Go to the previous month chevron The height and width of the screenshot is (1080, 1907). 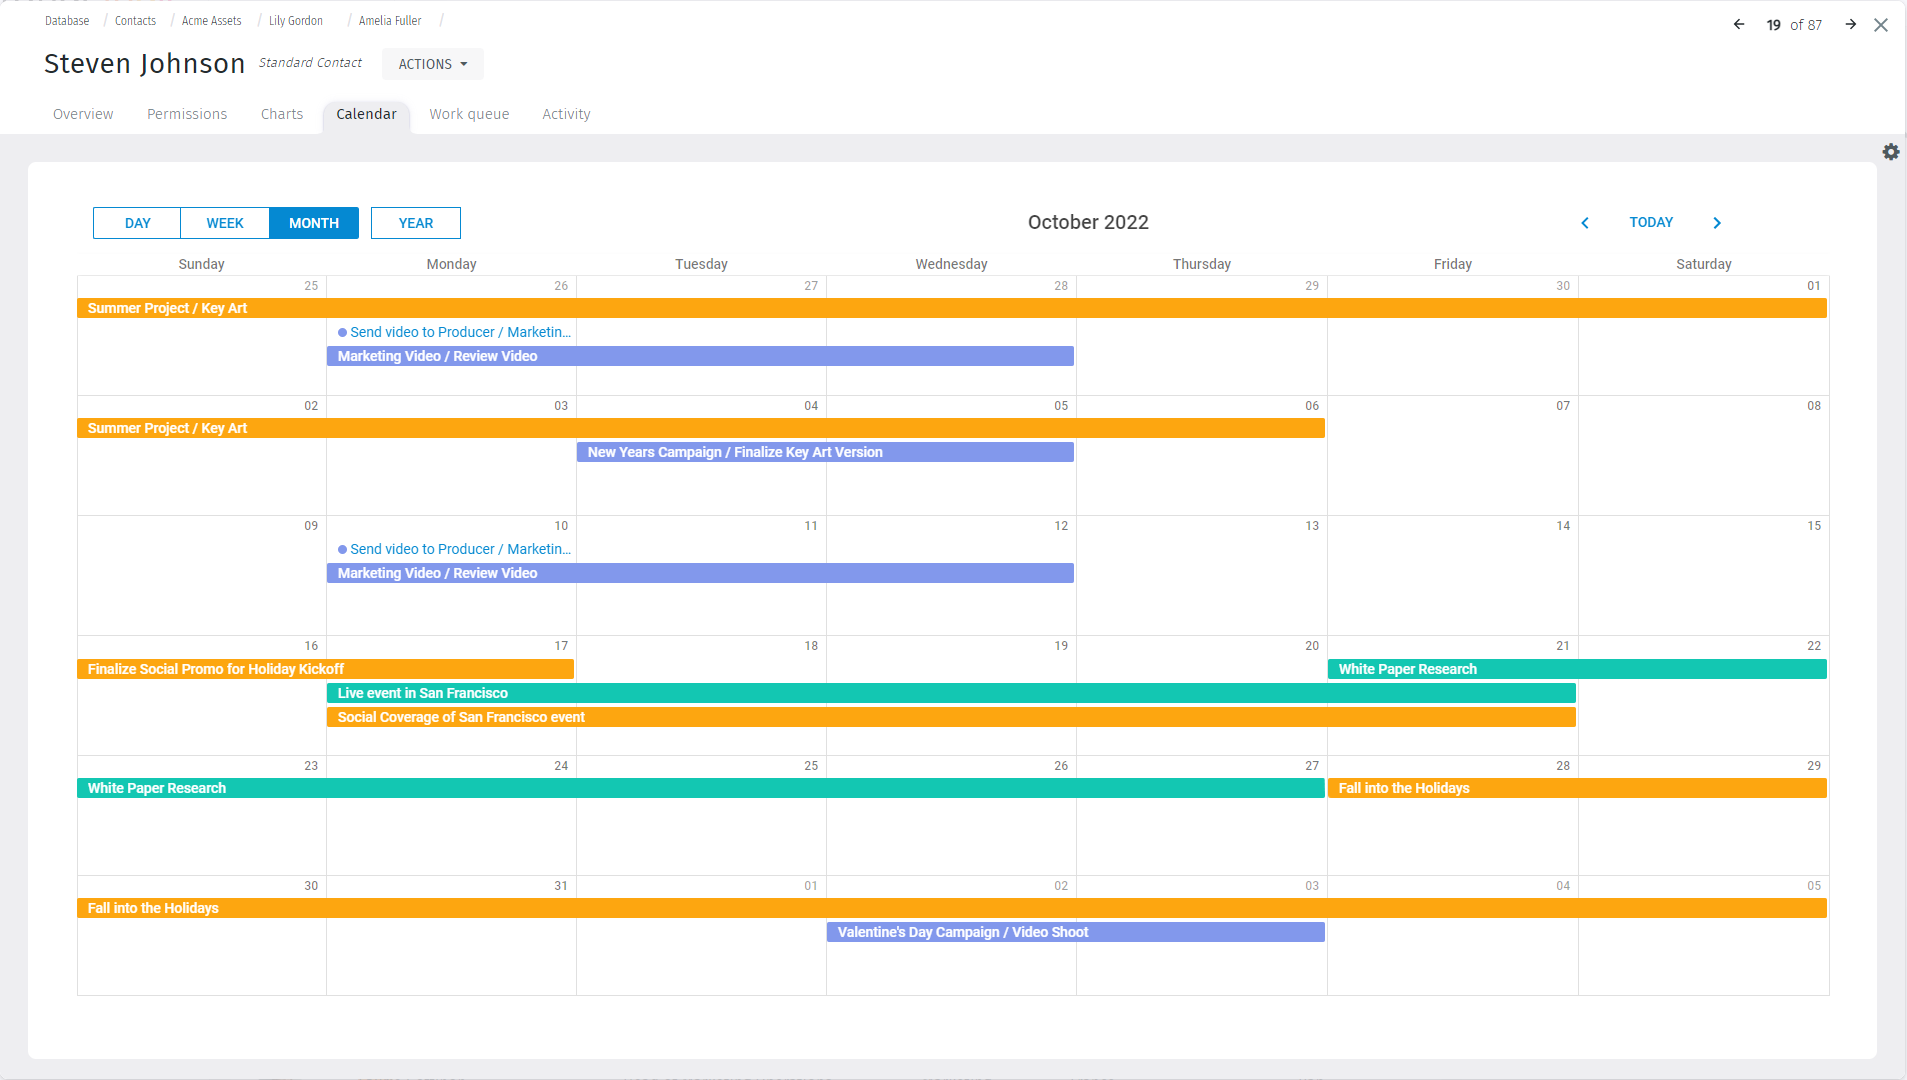(1584, 222)
